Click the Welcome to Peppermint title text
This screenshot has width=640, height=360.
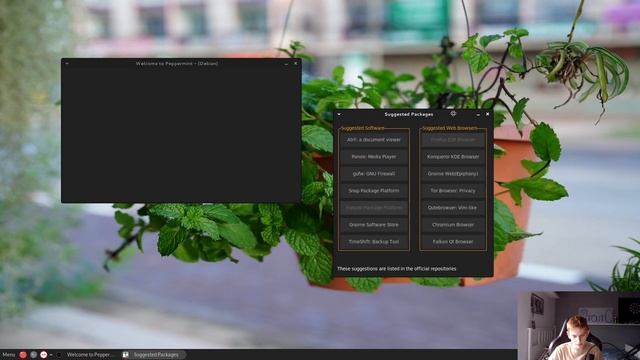177,64
